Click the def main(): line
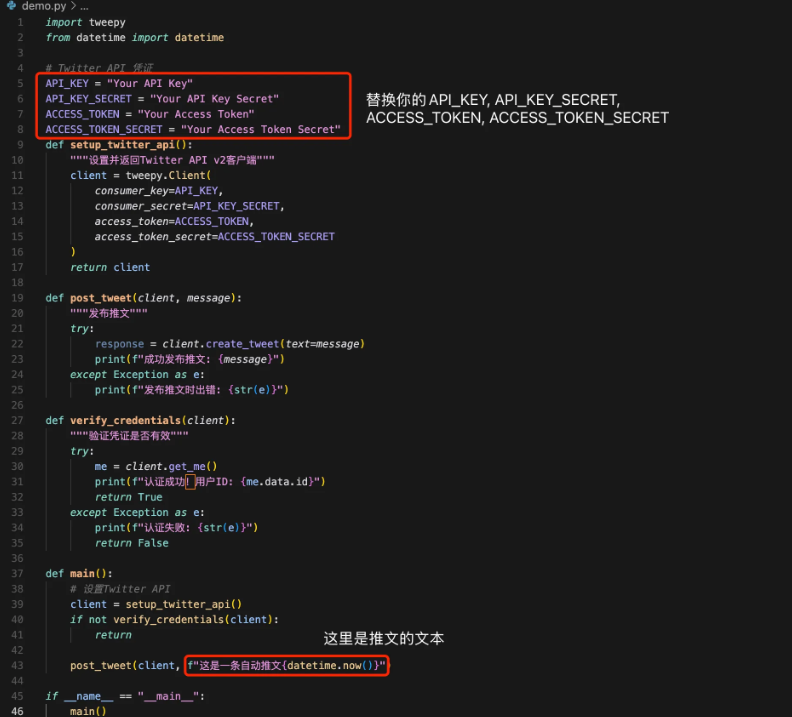792x717 pixels. point(78,573)
